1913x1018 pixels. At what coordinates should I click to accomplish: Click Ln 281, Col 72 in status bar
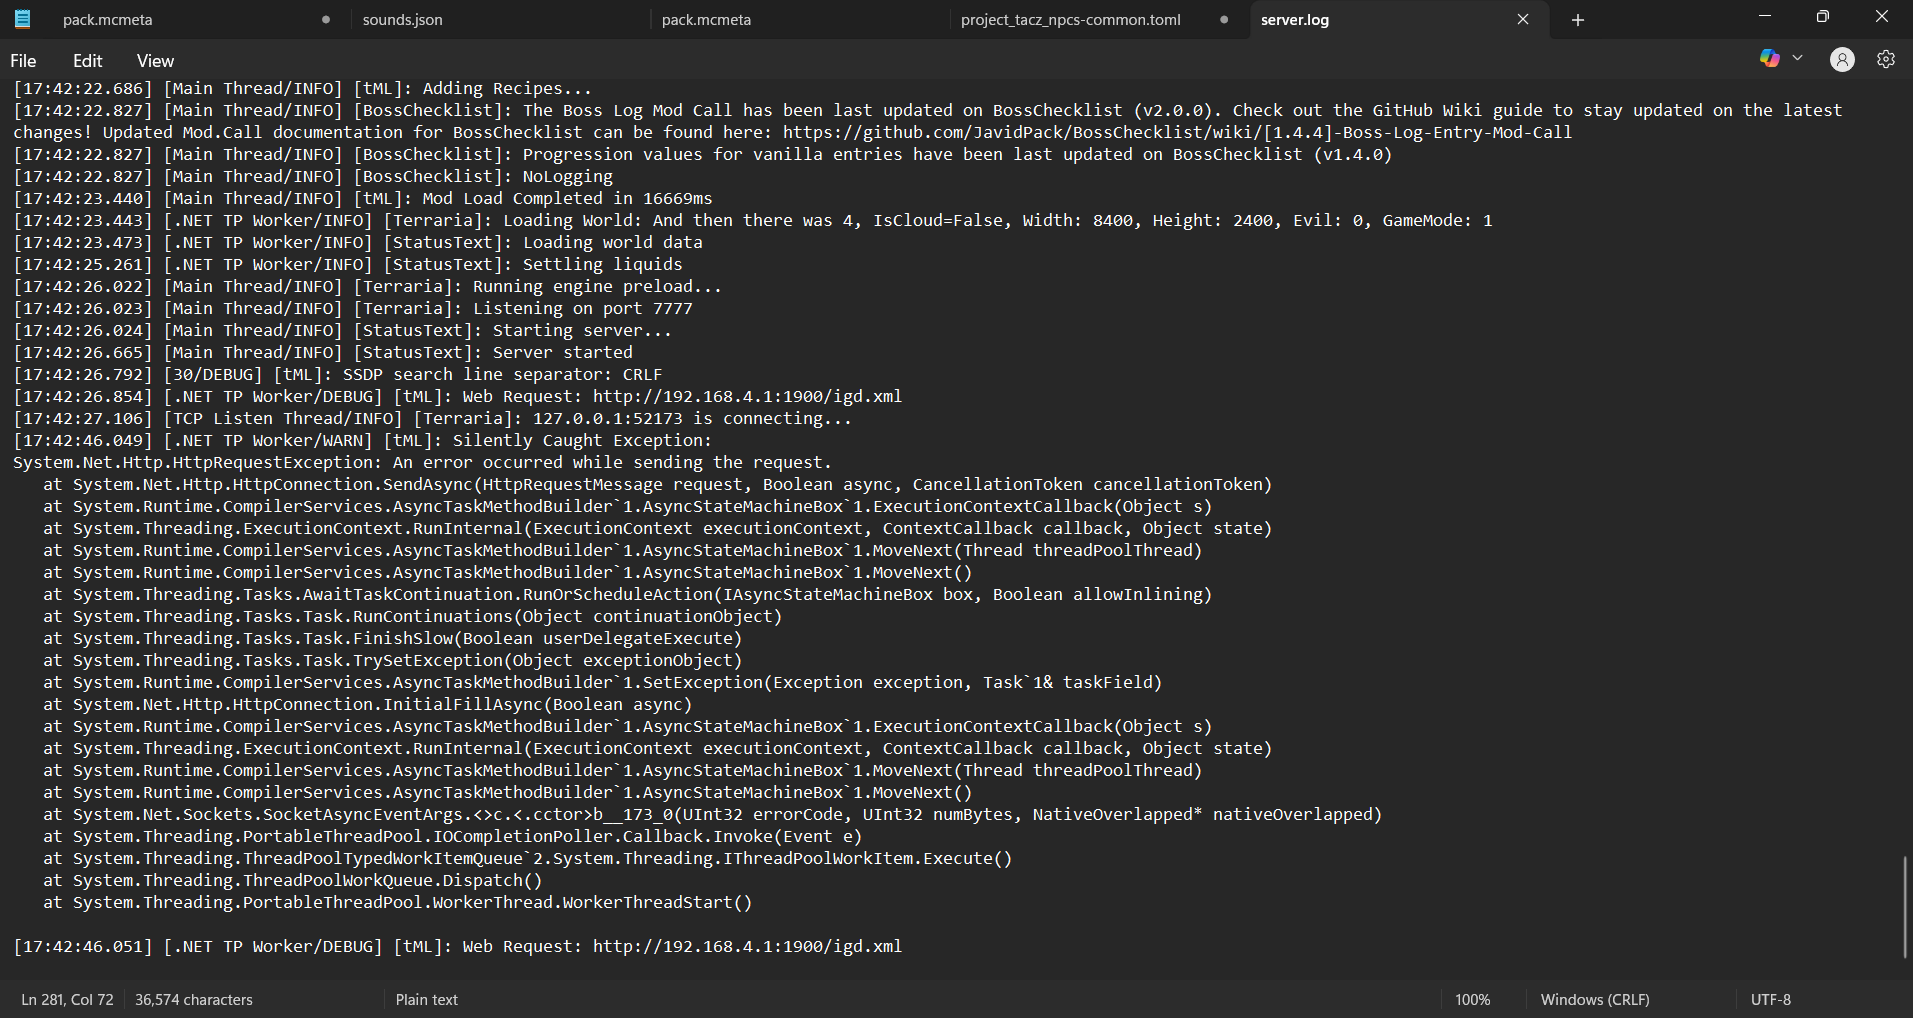(67, 1000)
